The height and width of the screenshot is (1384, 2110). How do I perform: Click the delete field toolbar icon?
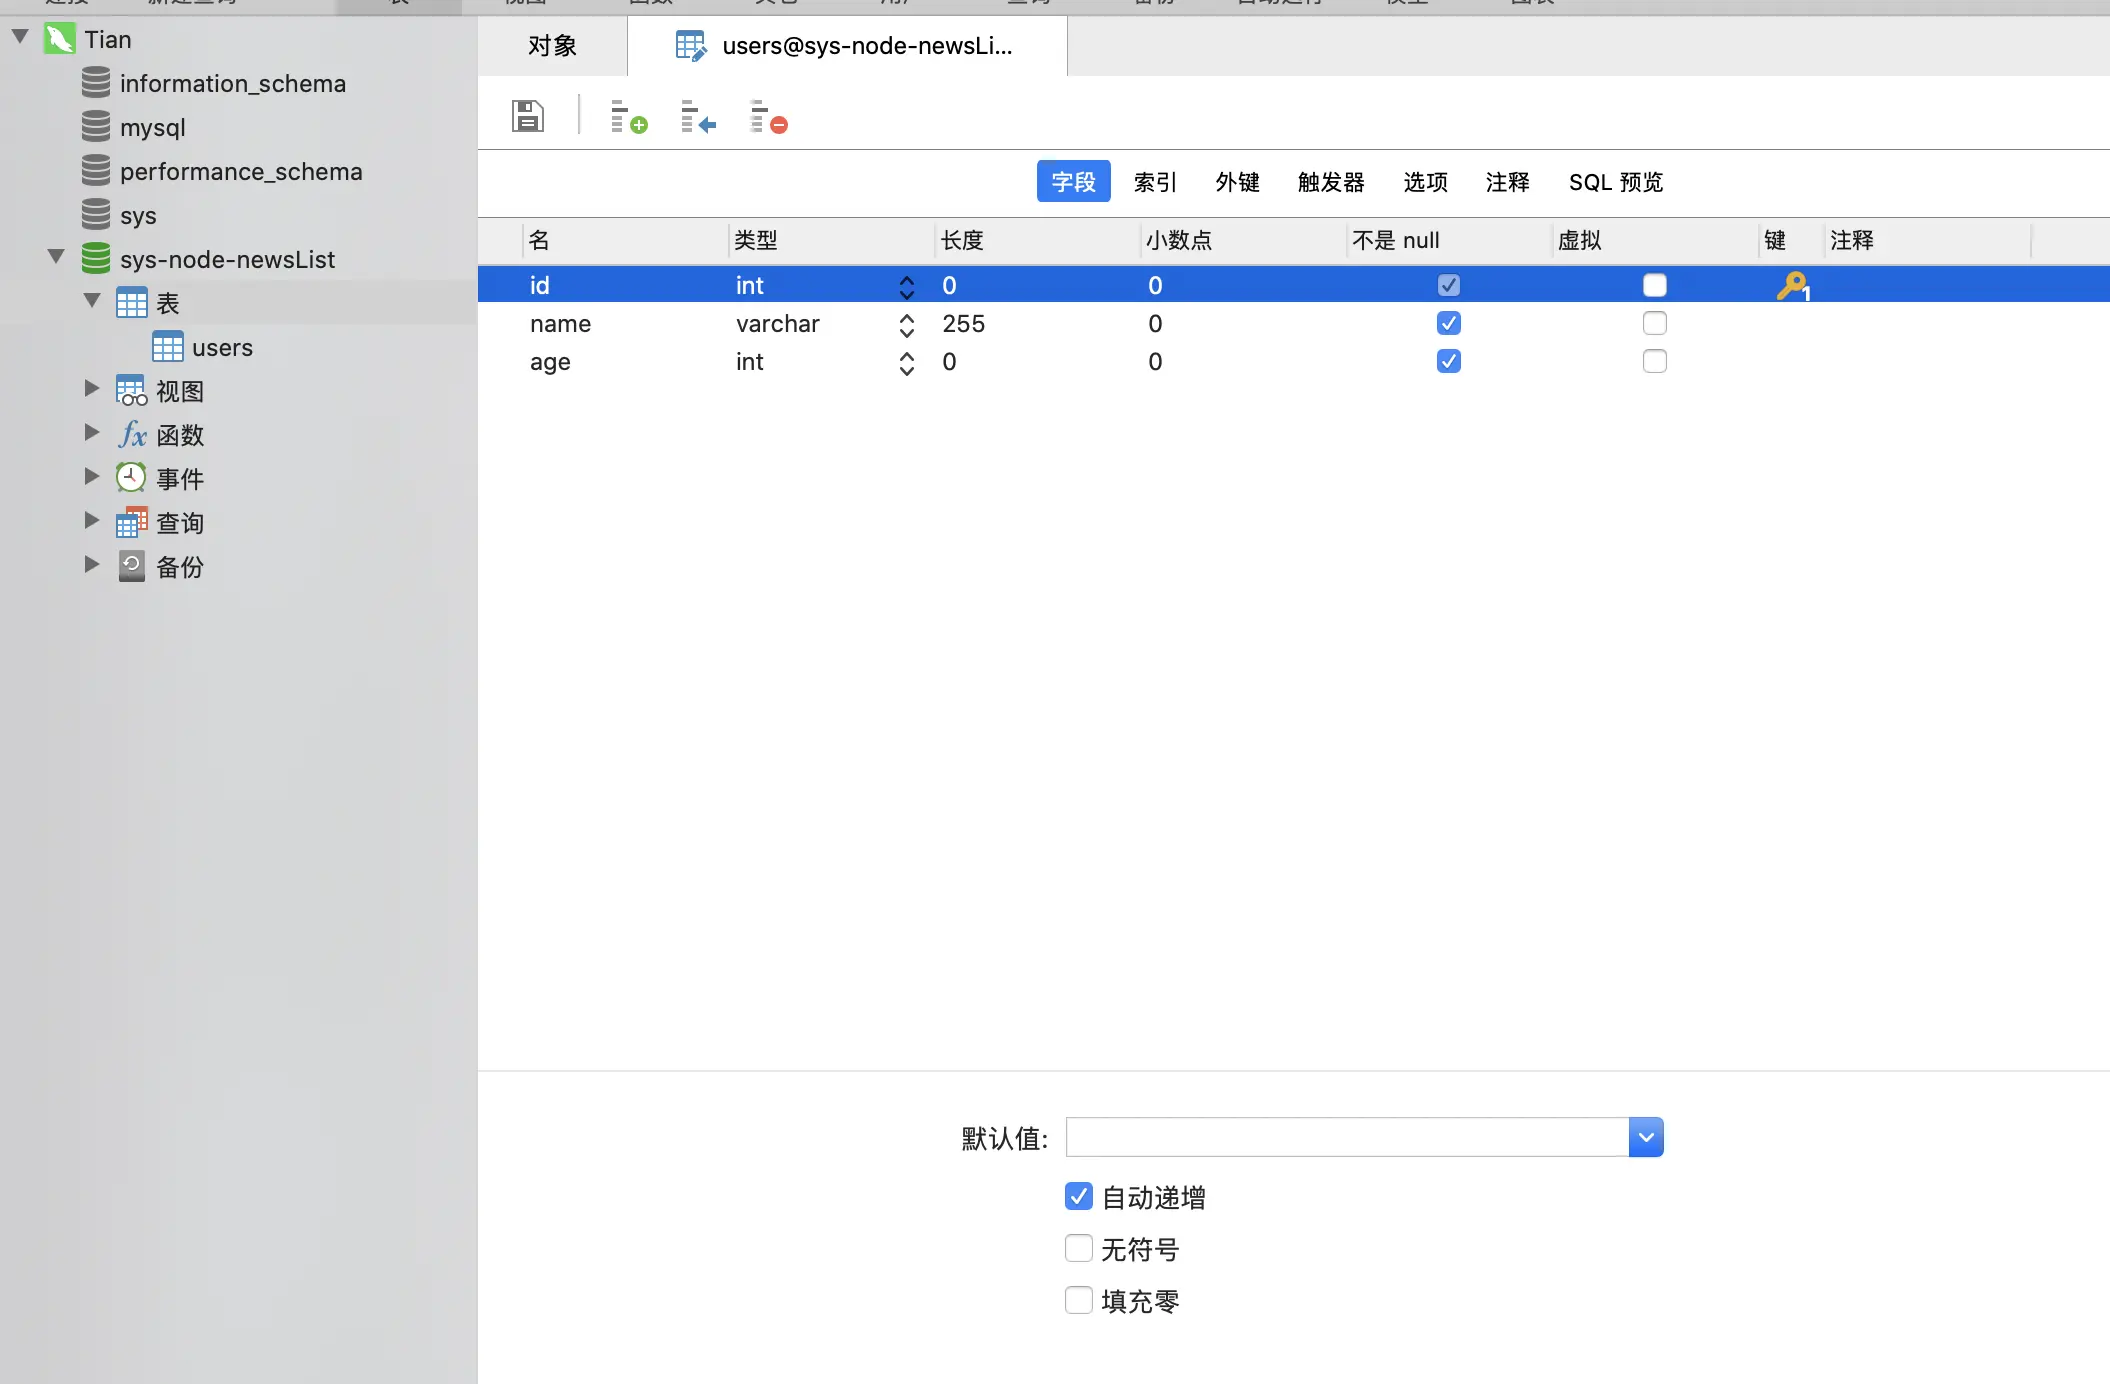pyautogui.click(x=768, y=117)
